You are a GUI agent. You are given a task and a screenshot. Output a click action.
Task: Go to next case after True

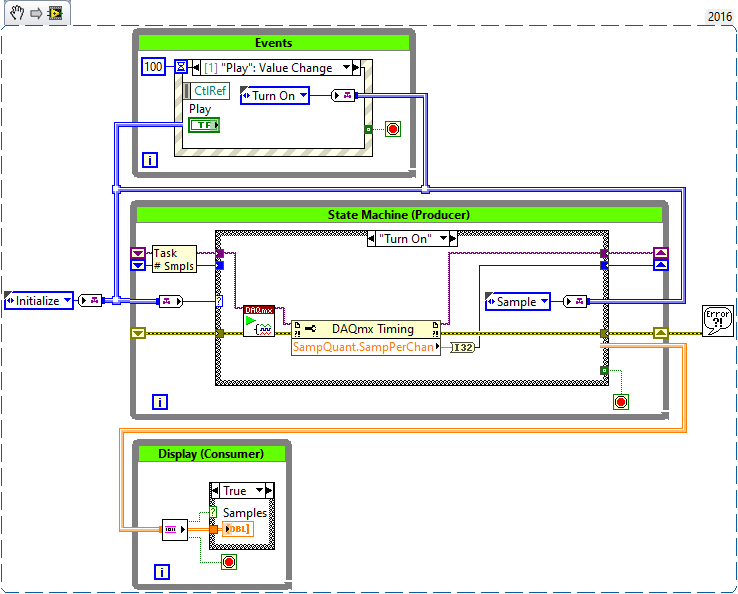coord(269,491)
